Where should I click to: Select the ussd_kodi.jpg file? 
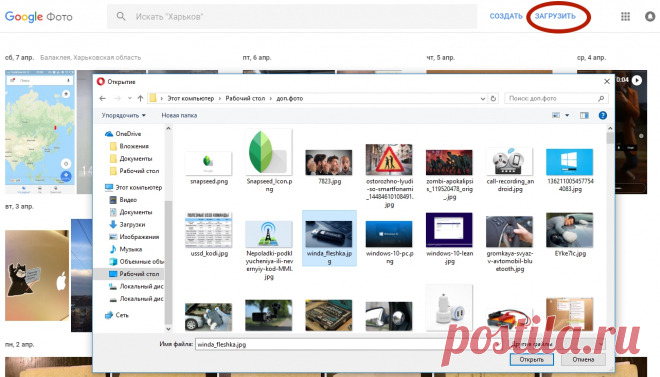tap(209, 235)
